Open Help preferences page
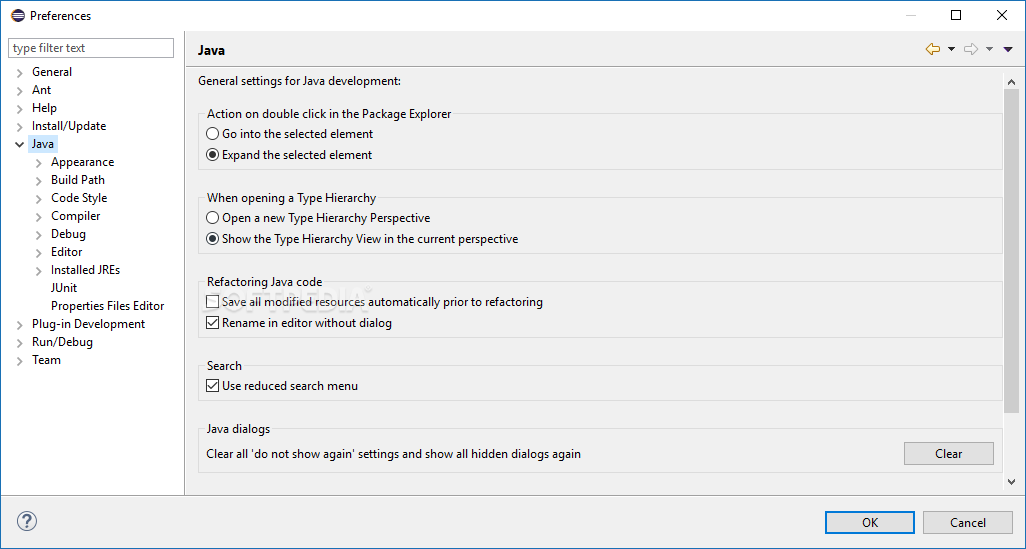1026x549 pixels. tap(44, 108)
